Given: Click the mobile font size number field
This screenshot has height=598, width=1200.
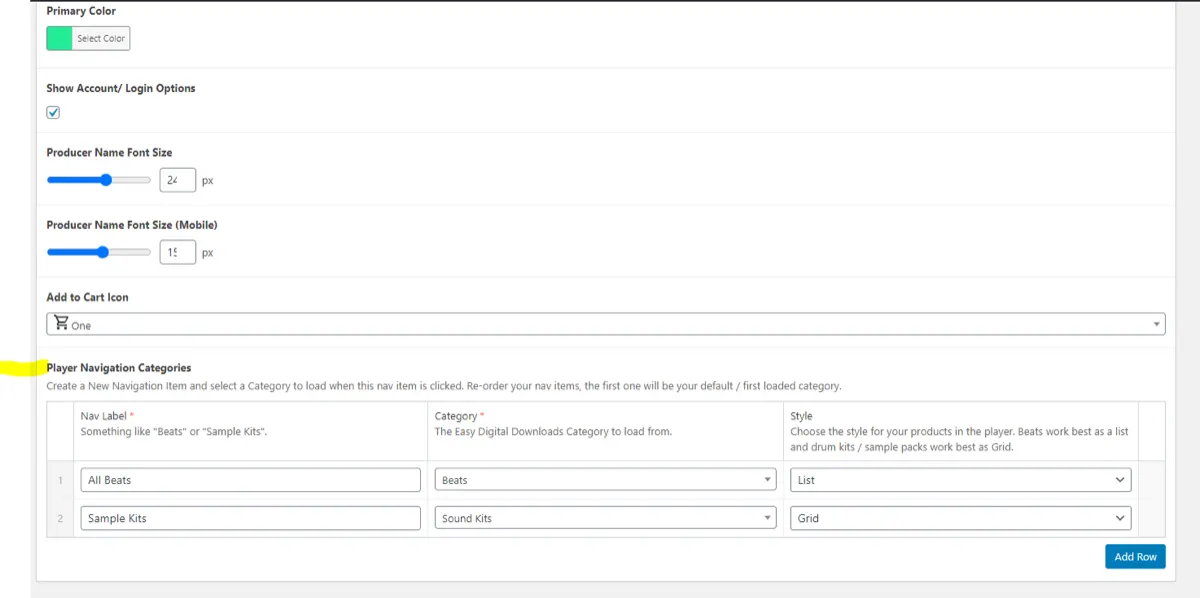Looking at the screenshot, I should coord(177,252).
